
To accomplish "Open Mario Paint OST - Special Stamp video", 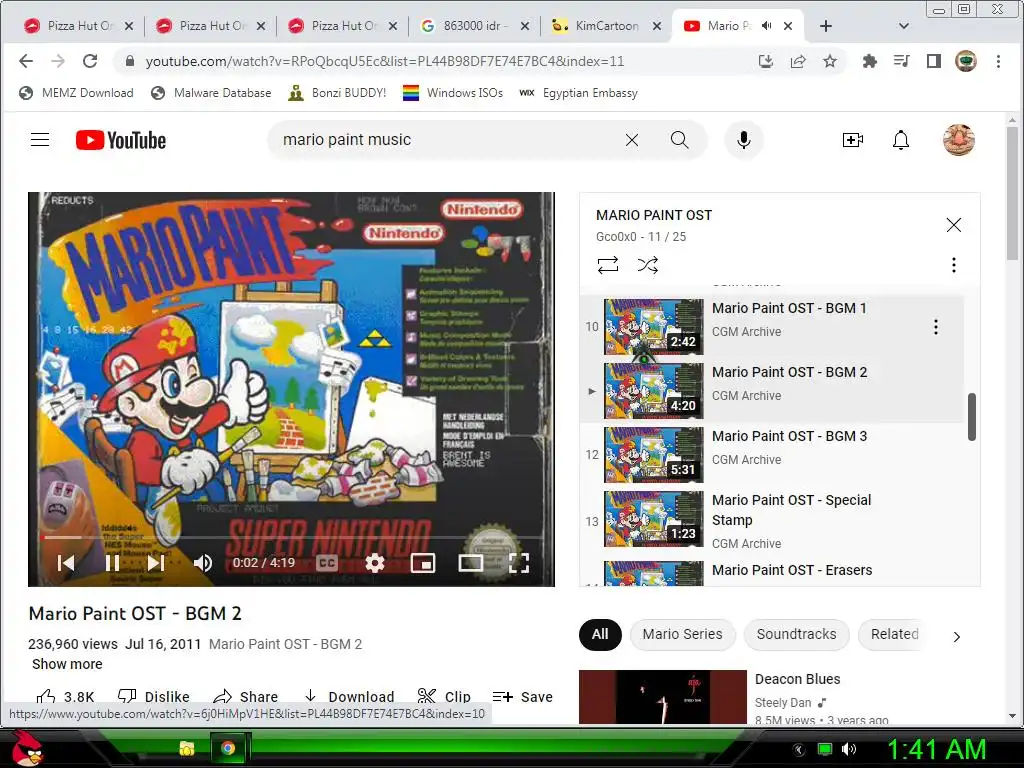I will [771, 520].
